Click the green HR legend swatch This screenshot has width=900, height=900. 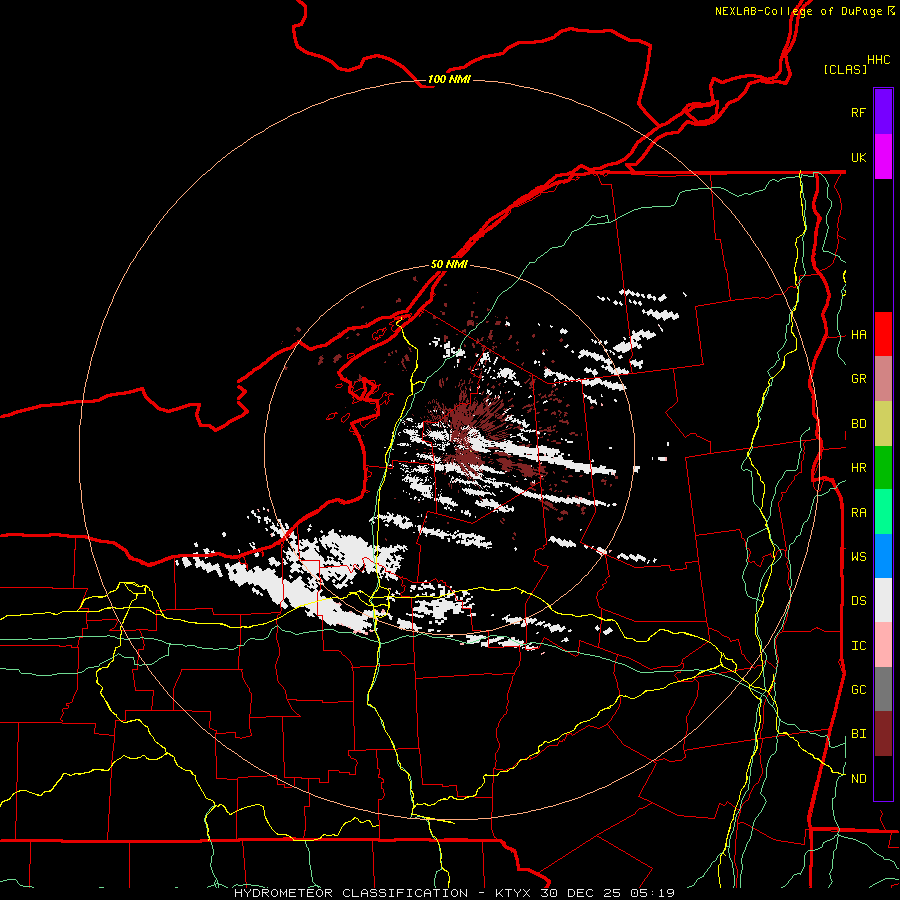pos(883,467)
